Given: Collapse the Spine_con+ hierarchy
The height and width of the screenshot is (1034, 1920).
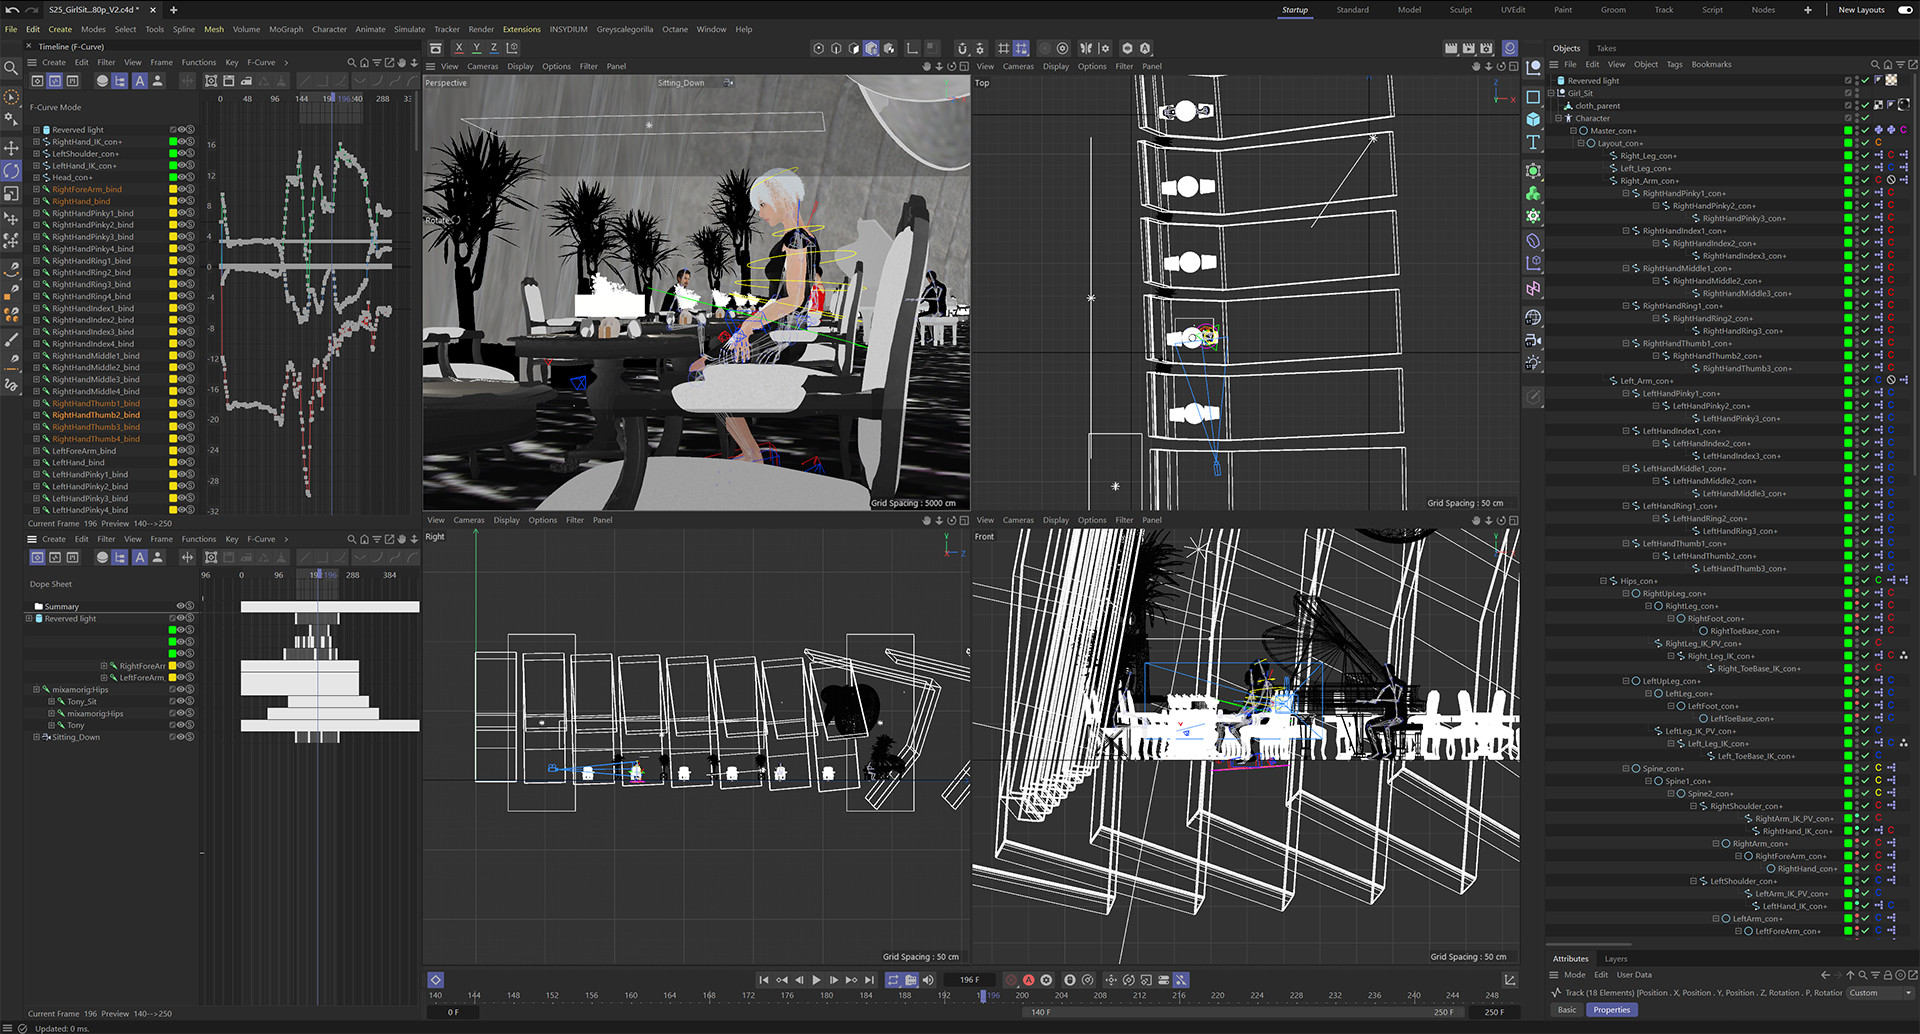Looking at the screenshot, I should [x=1625, y=768].
